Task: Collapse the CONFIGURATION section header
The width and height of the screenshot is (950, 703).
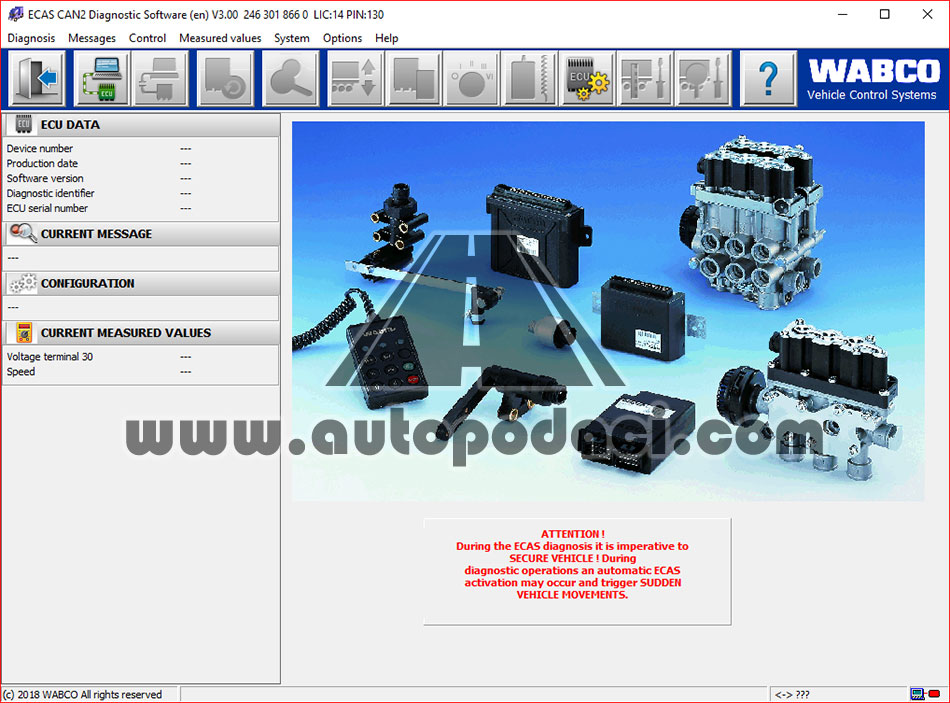Action: click(141, 284)
